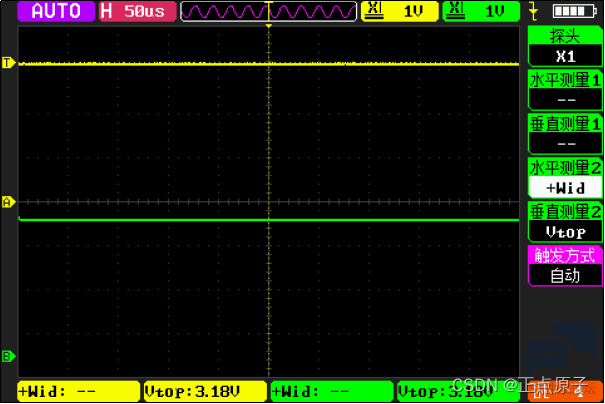Select the AUTO run mode indicator
This screenshot has height=404, width=605.
tap(56, 11)
